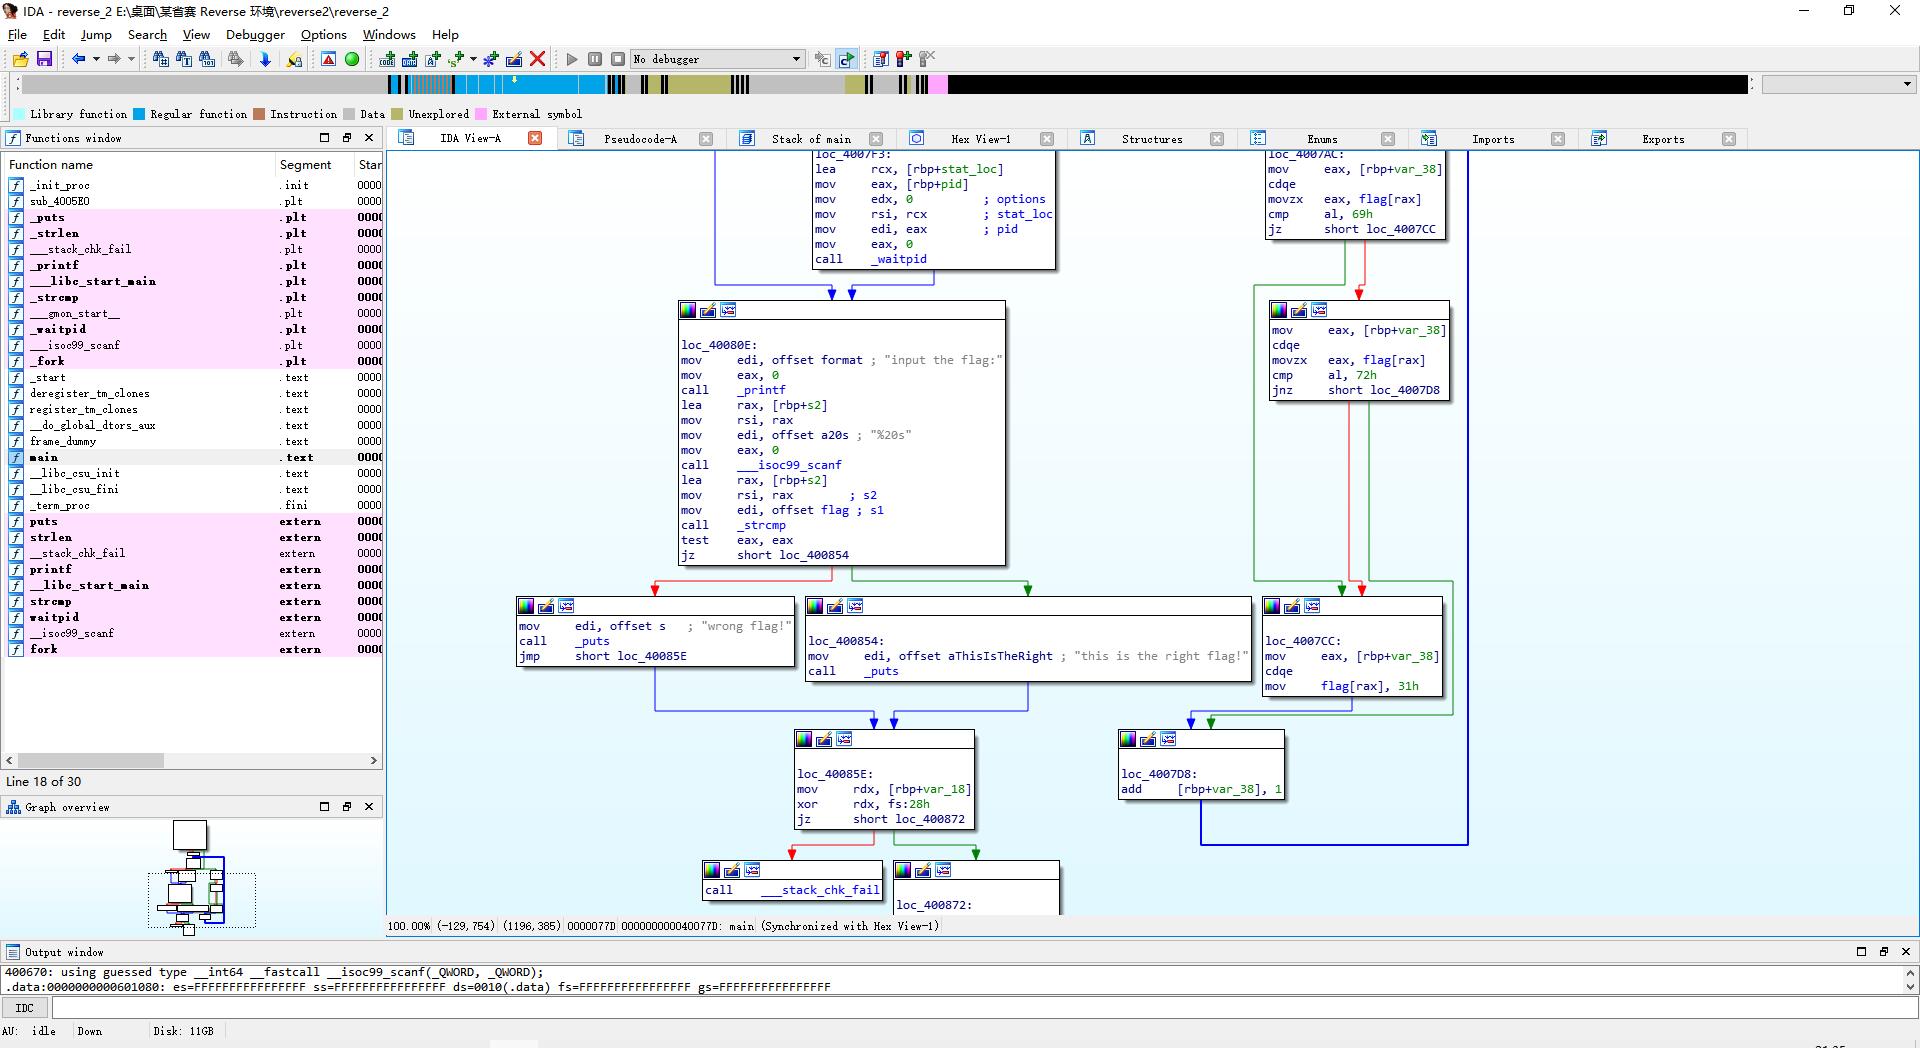Image resolution: width=1920 pixels, height=1048 pixels.
Task: Click the green circle toolbar icon
Action: click(x=352, y=59)
